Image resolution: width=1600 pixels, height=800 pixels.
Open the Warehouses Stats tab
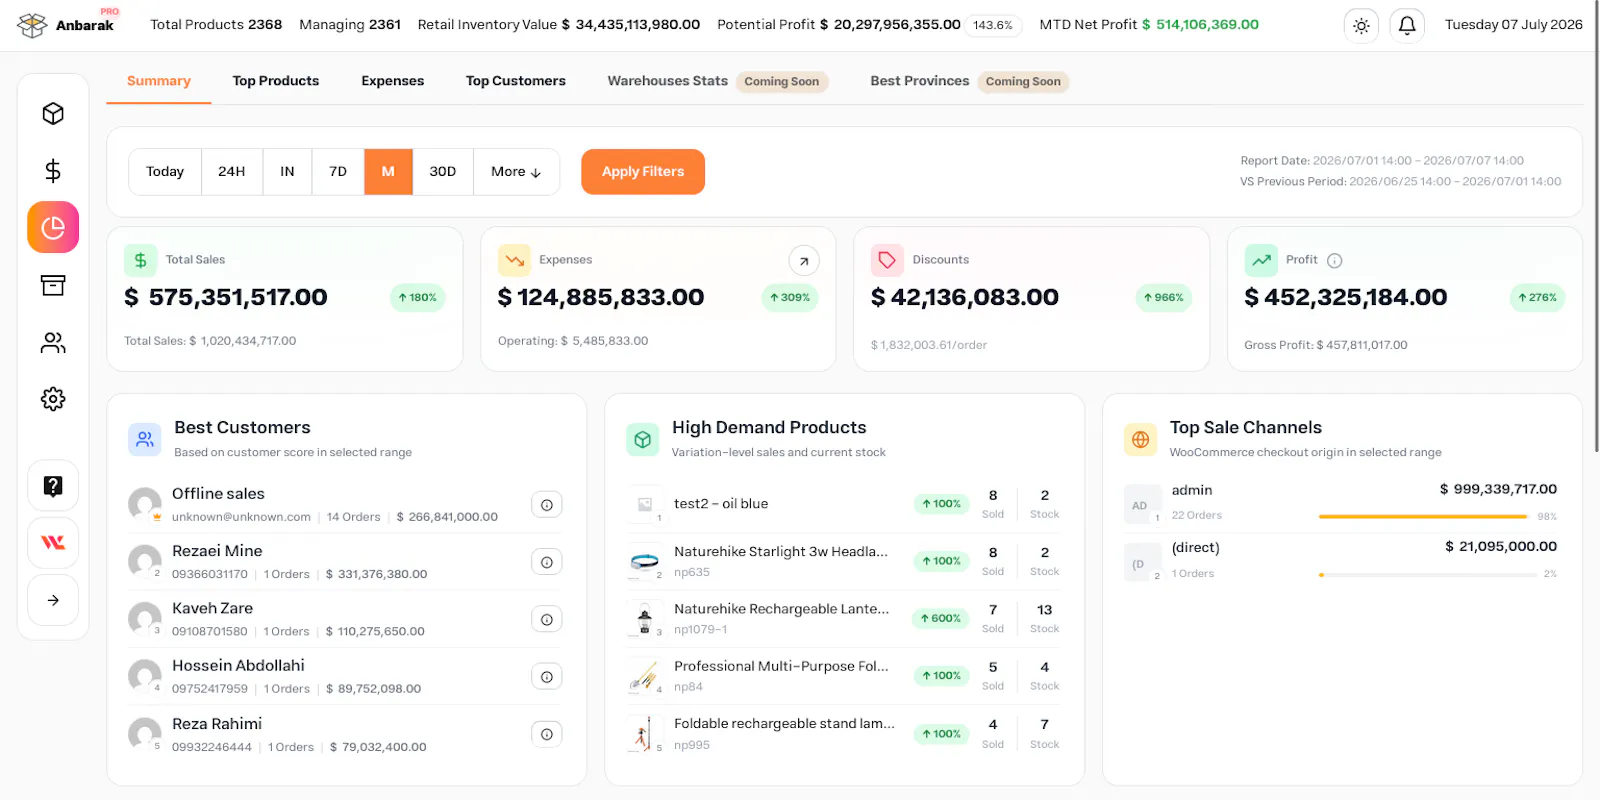[717, 81]
